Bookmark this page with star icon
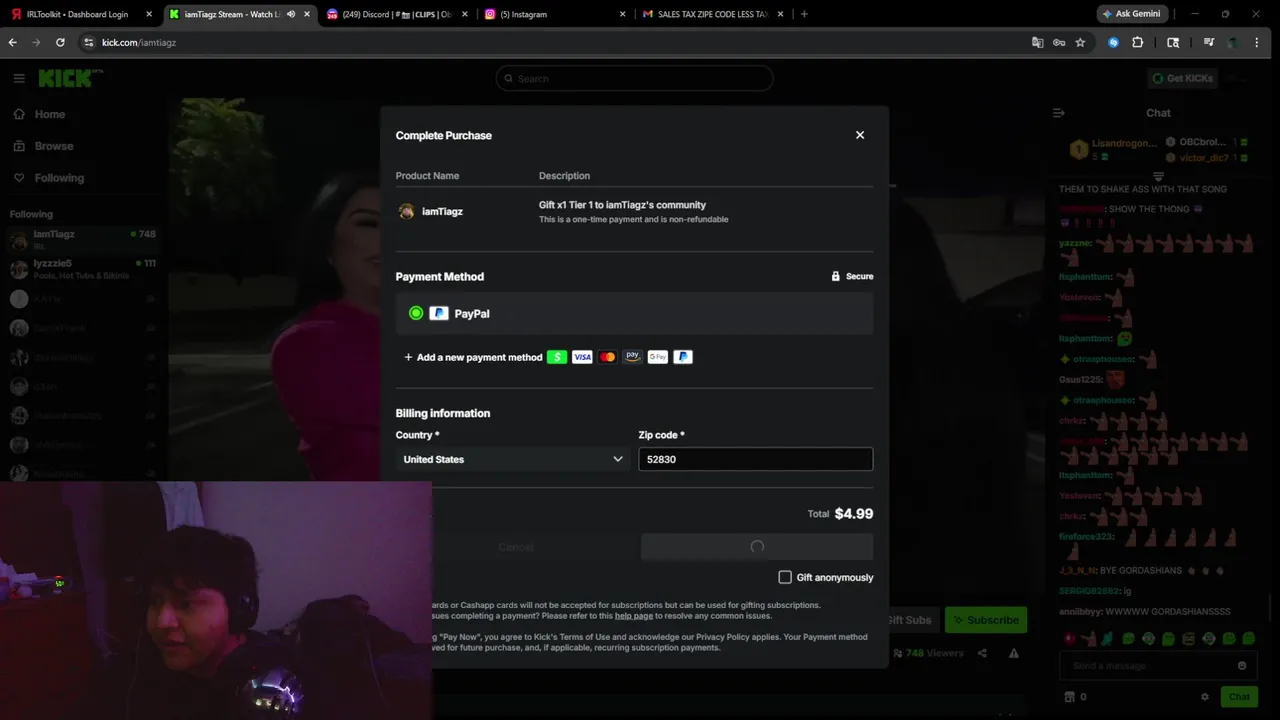The width and height of the screenshot is (1280, 720). (1080, 43)
